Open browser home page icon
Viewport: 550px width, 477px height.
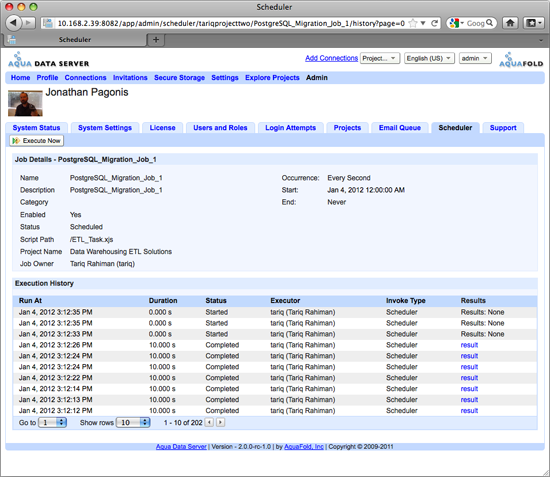(x=510, y=23)
